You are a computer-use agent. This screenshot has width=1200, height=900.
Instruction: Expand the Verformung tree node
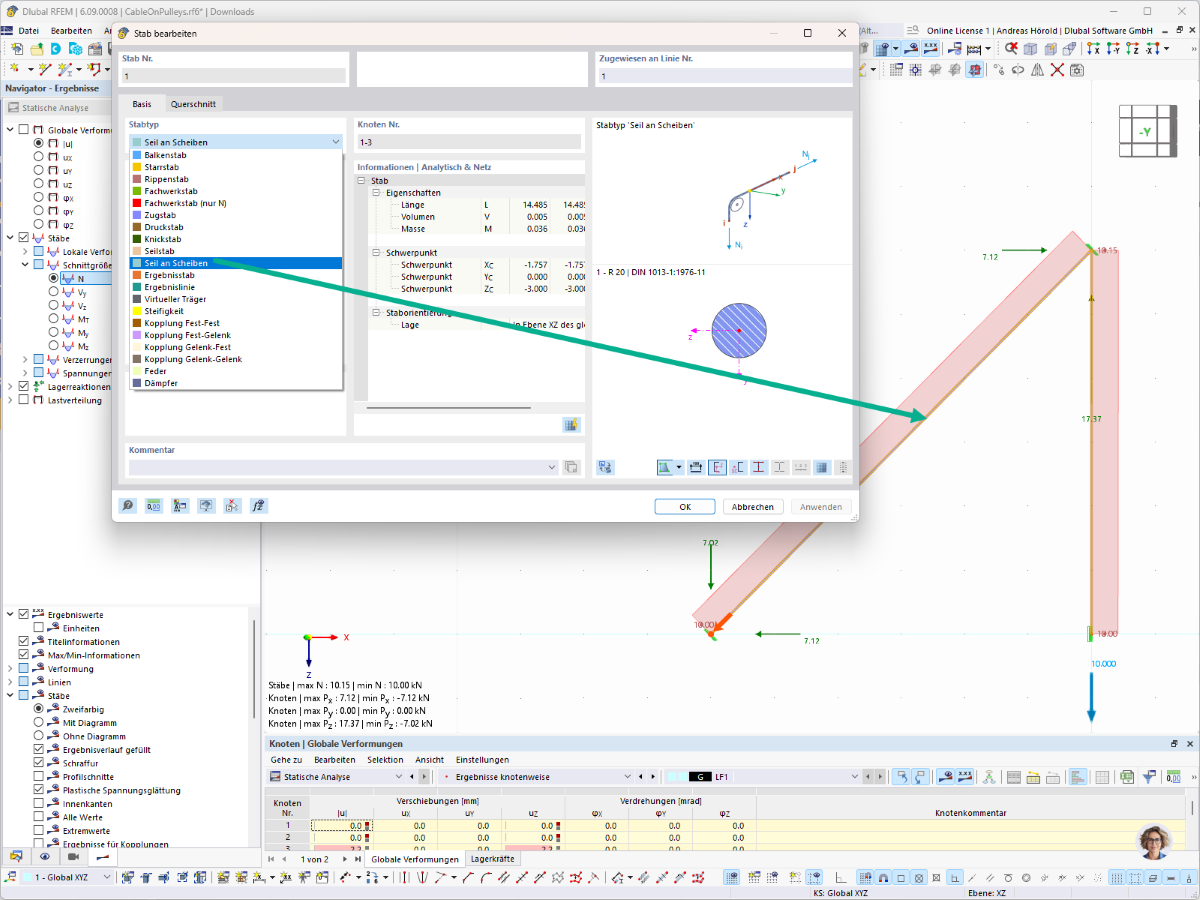(x=11, y=669)
